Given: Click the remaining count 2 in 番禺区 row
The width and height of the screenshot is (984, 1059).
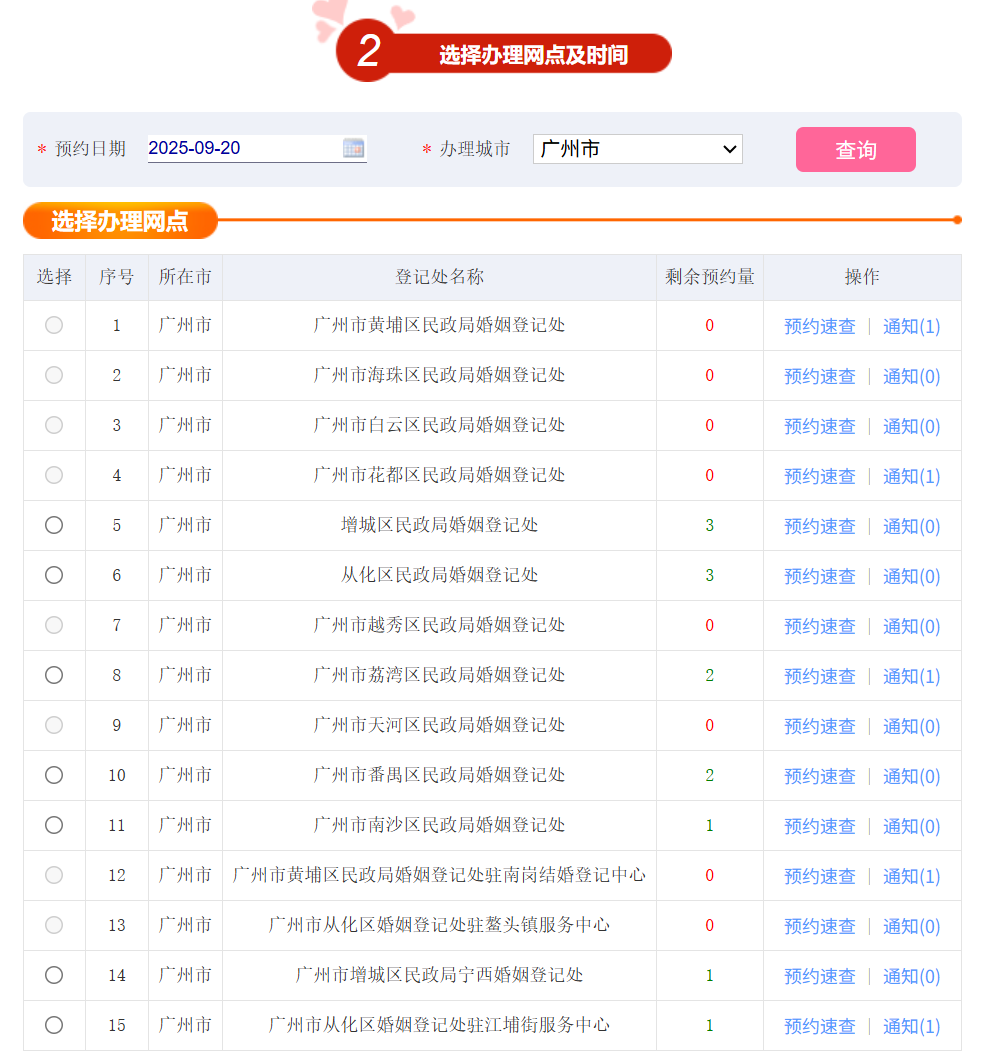Looking at the screenshot, I should (710, 775).
